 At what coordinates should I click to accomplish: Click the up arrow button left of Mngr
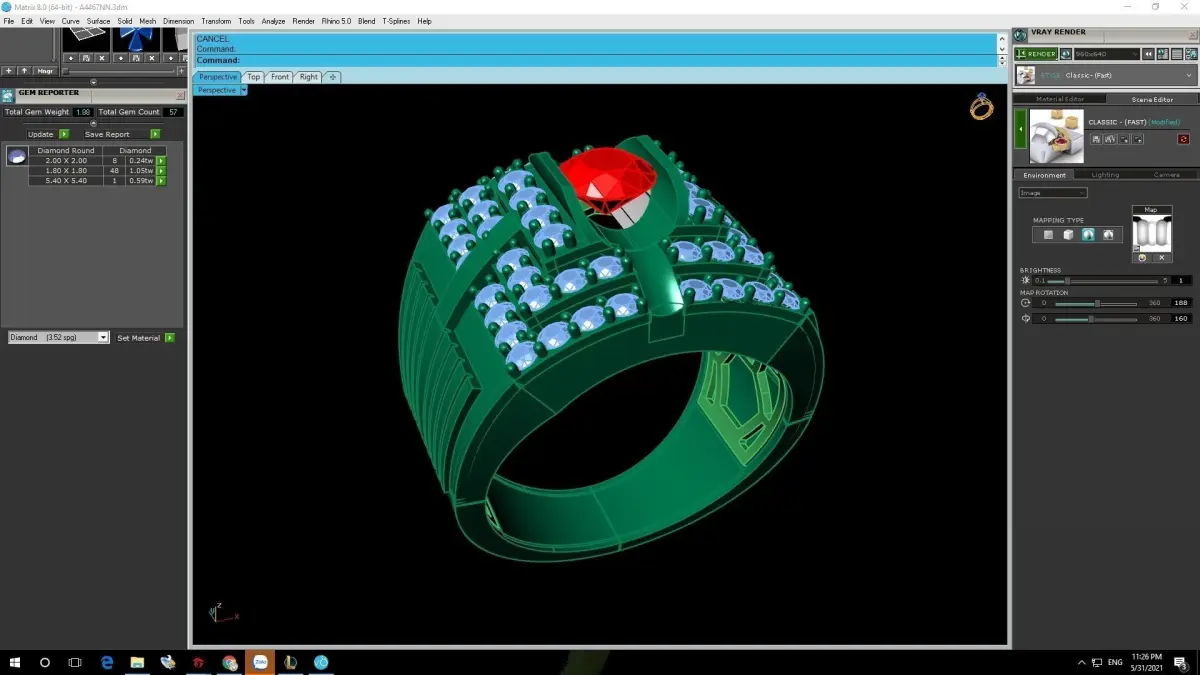coord(24,71)
